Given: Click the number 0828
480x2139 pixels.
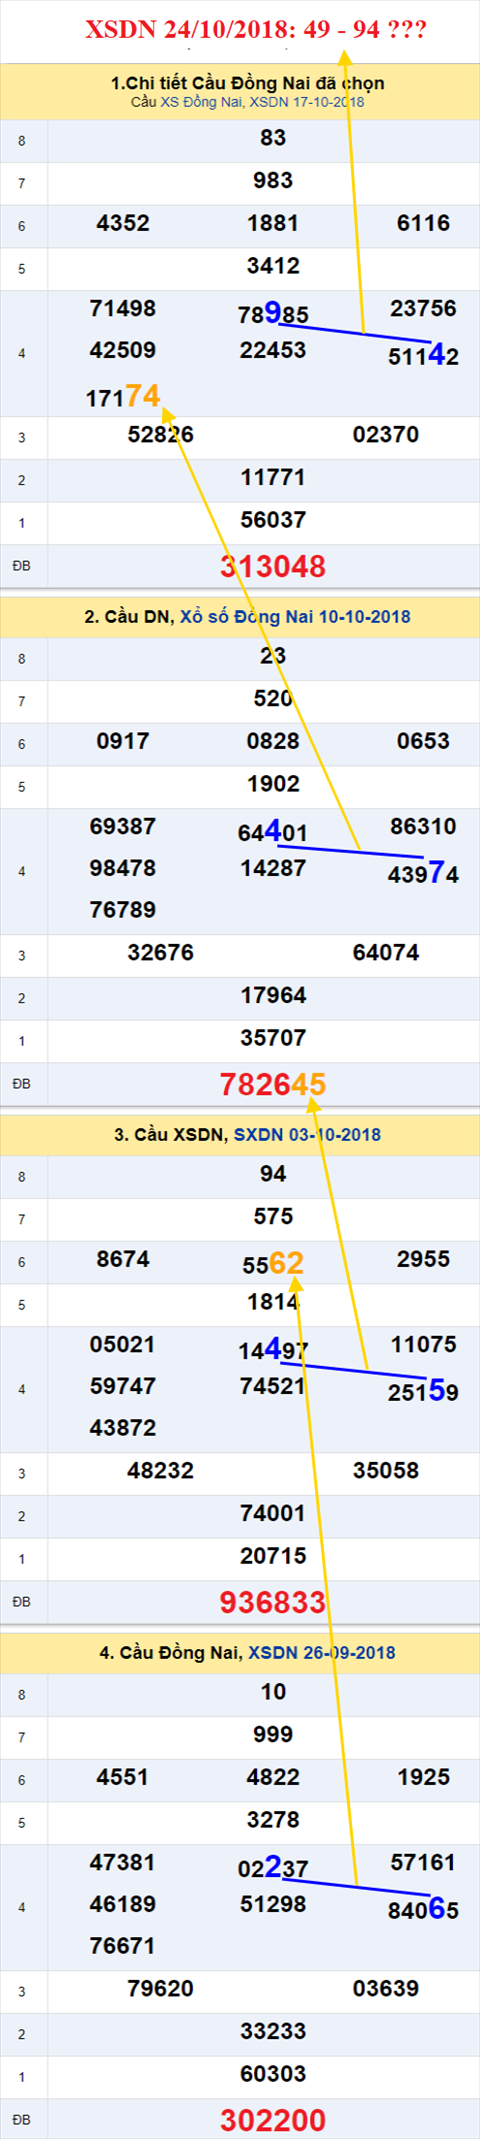Looking at the screenshot, I should point(273,741).
